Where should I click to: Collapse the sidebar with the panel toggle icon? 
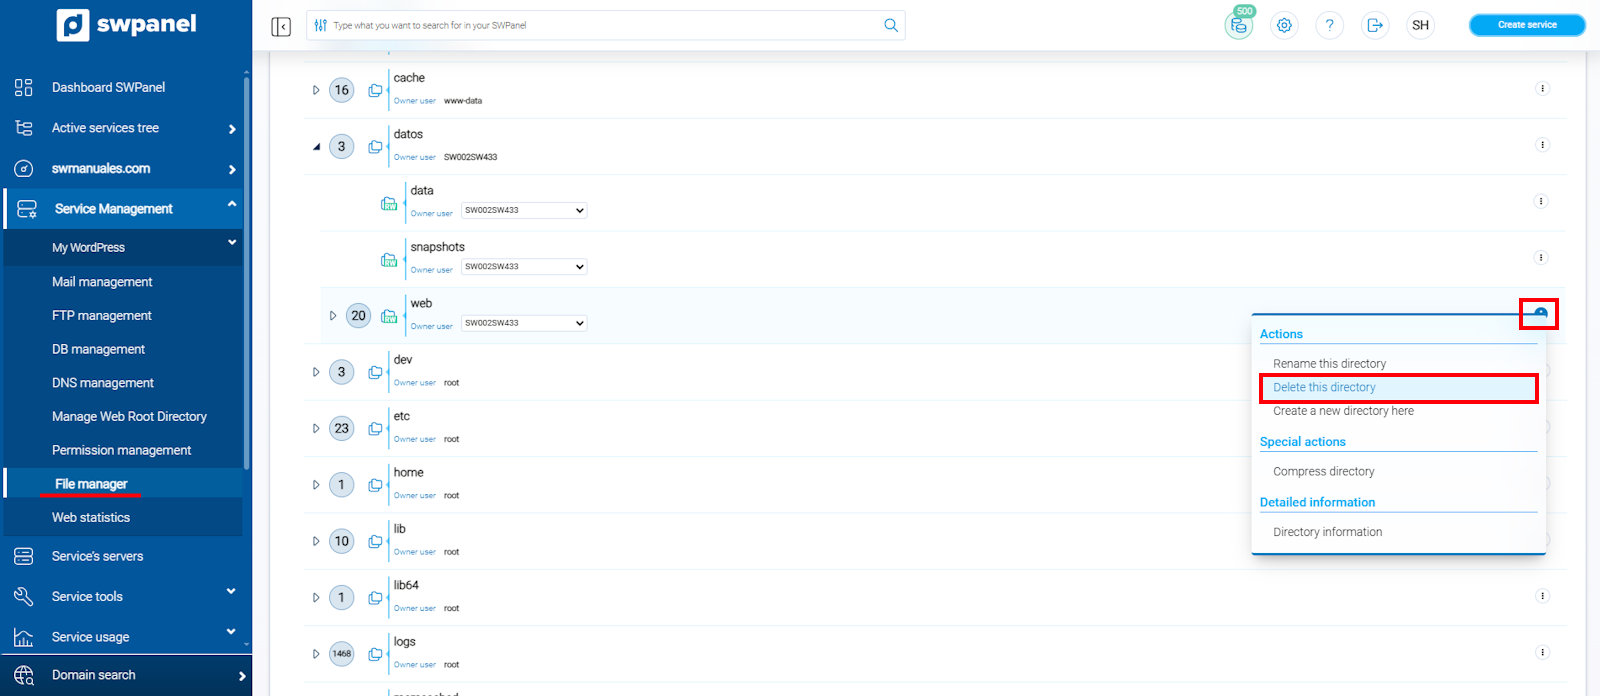281,26
